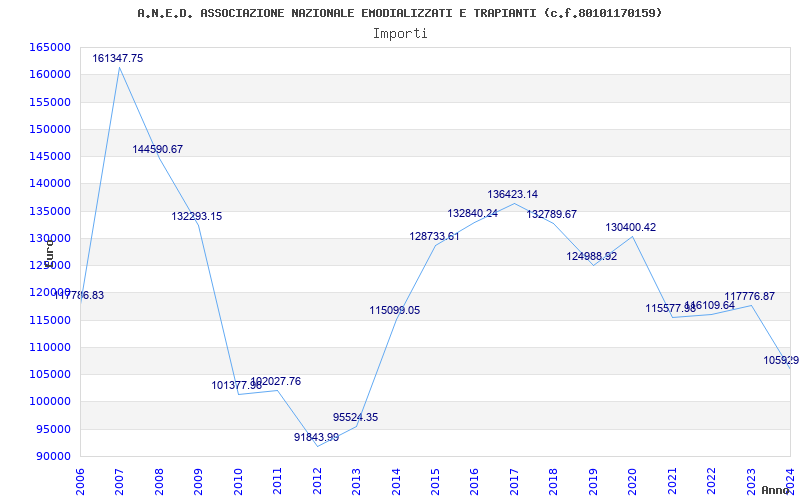
Task: Click the x-axis year 2015
Action: pyautogui.click(x=435, y=481)
